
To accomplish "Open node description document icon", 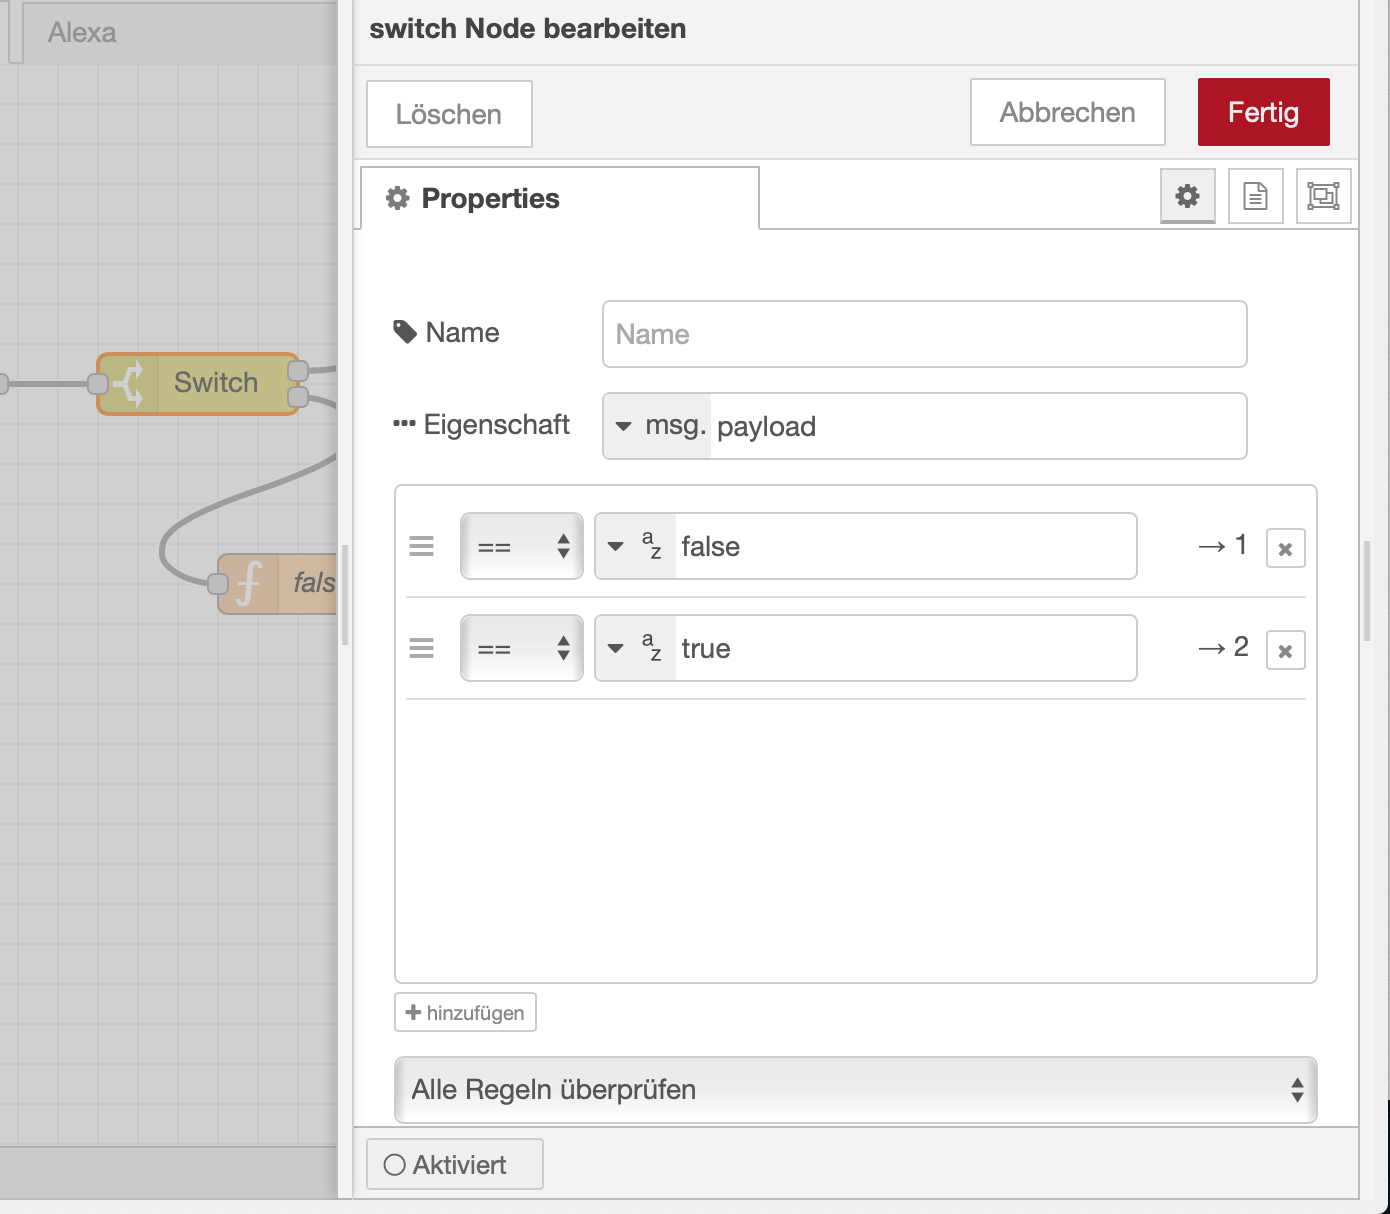I will 1255,196.
